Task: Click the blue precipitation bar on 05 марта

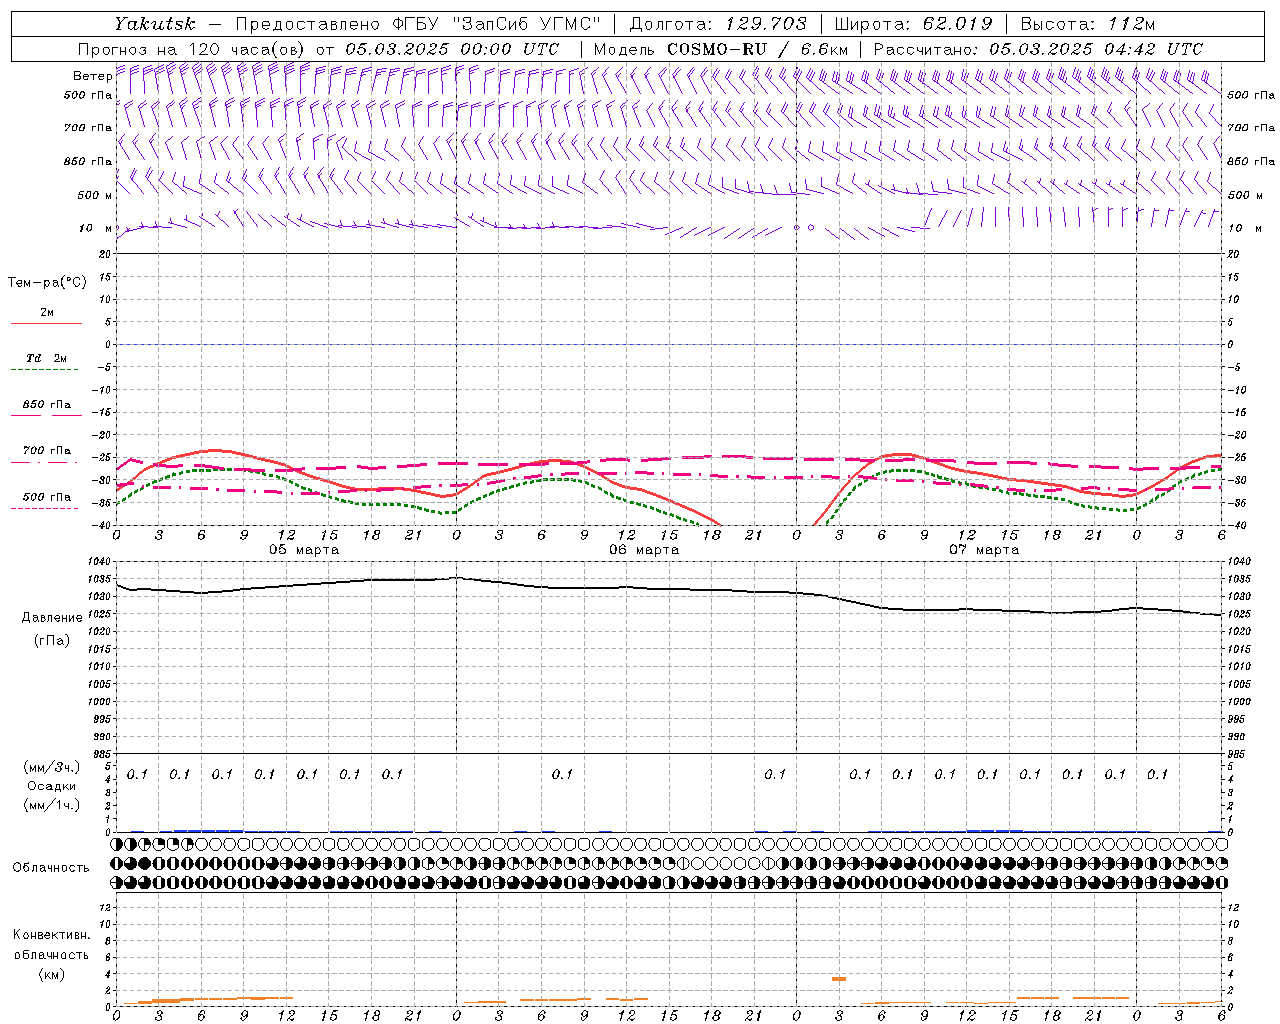Action: (209, 830)
